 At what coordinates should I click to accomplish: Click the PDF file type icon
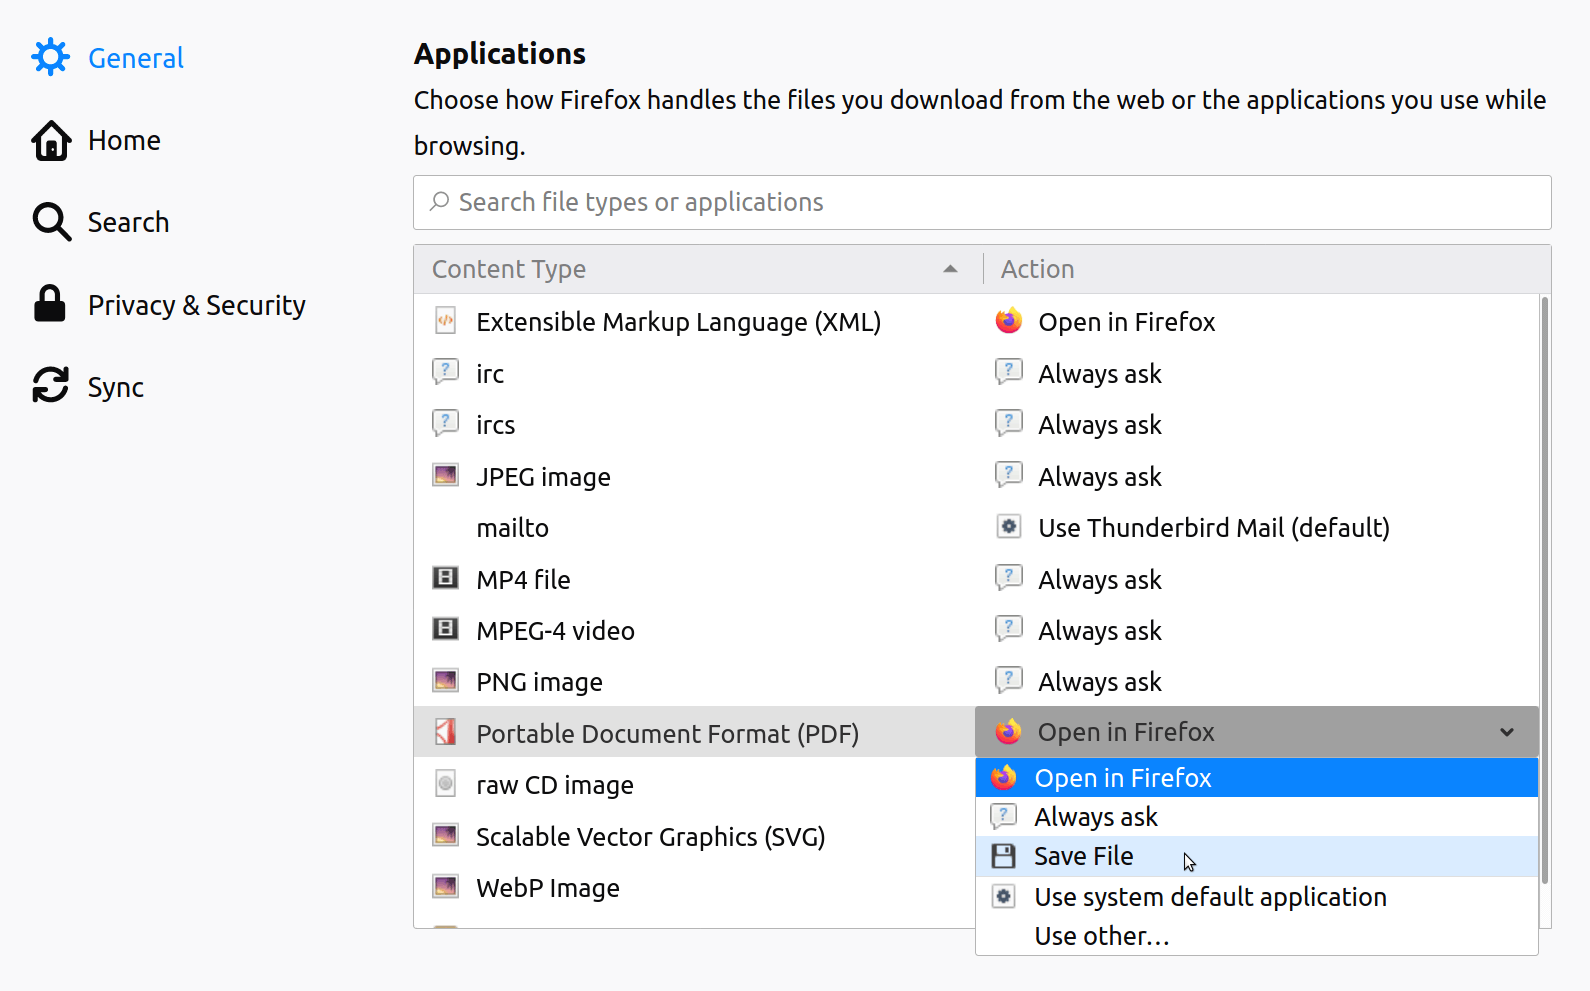point(446,733)
